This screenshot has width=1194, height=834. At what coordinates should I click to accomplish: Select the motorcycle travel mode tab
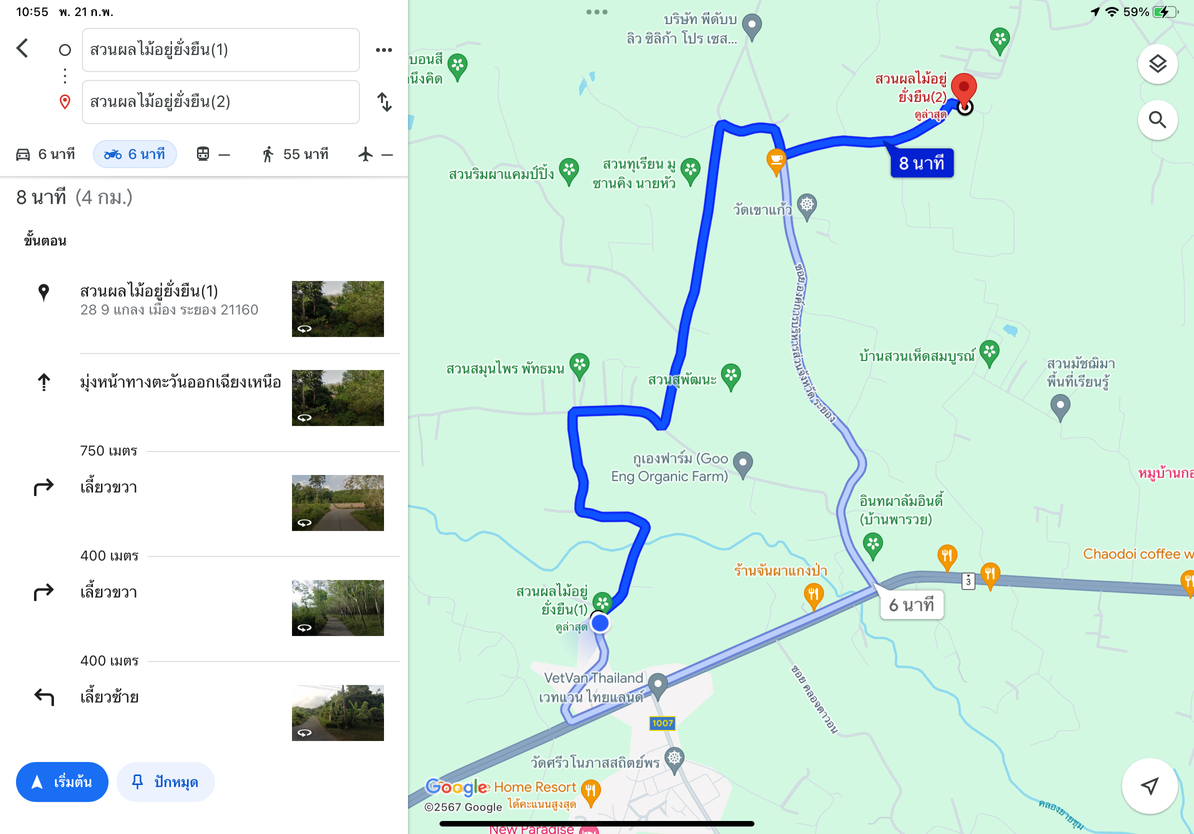tap(135, 154)
